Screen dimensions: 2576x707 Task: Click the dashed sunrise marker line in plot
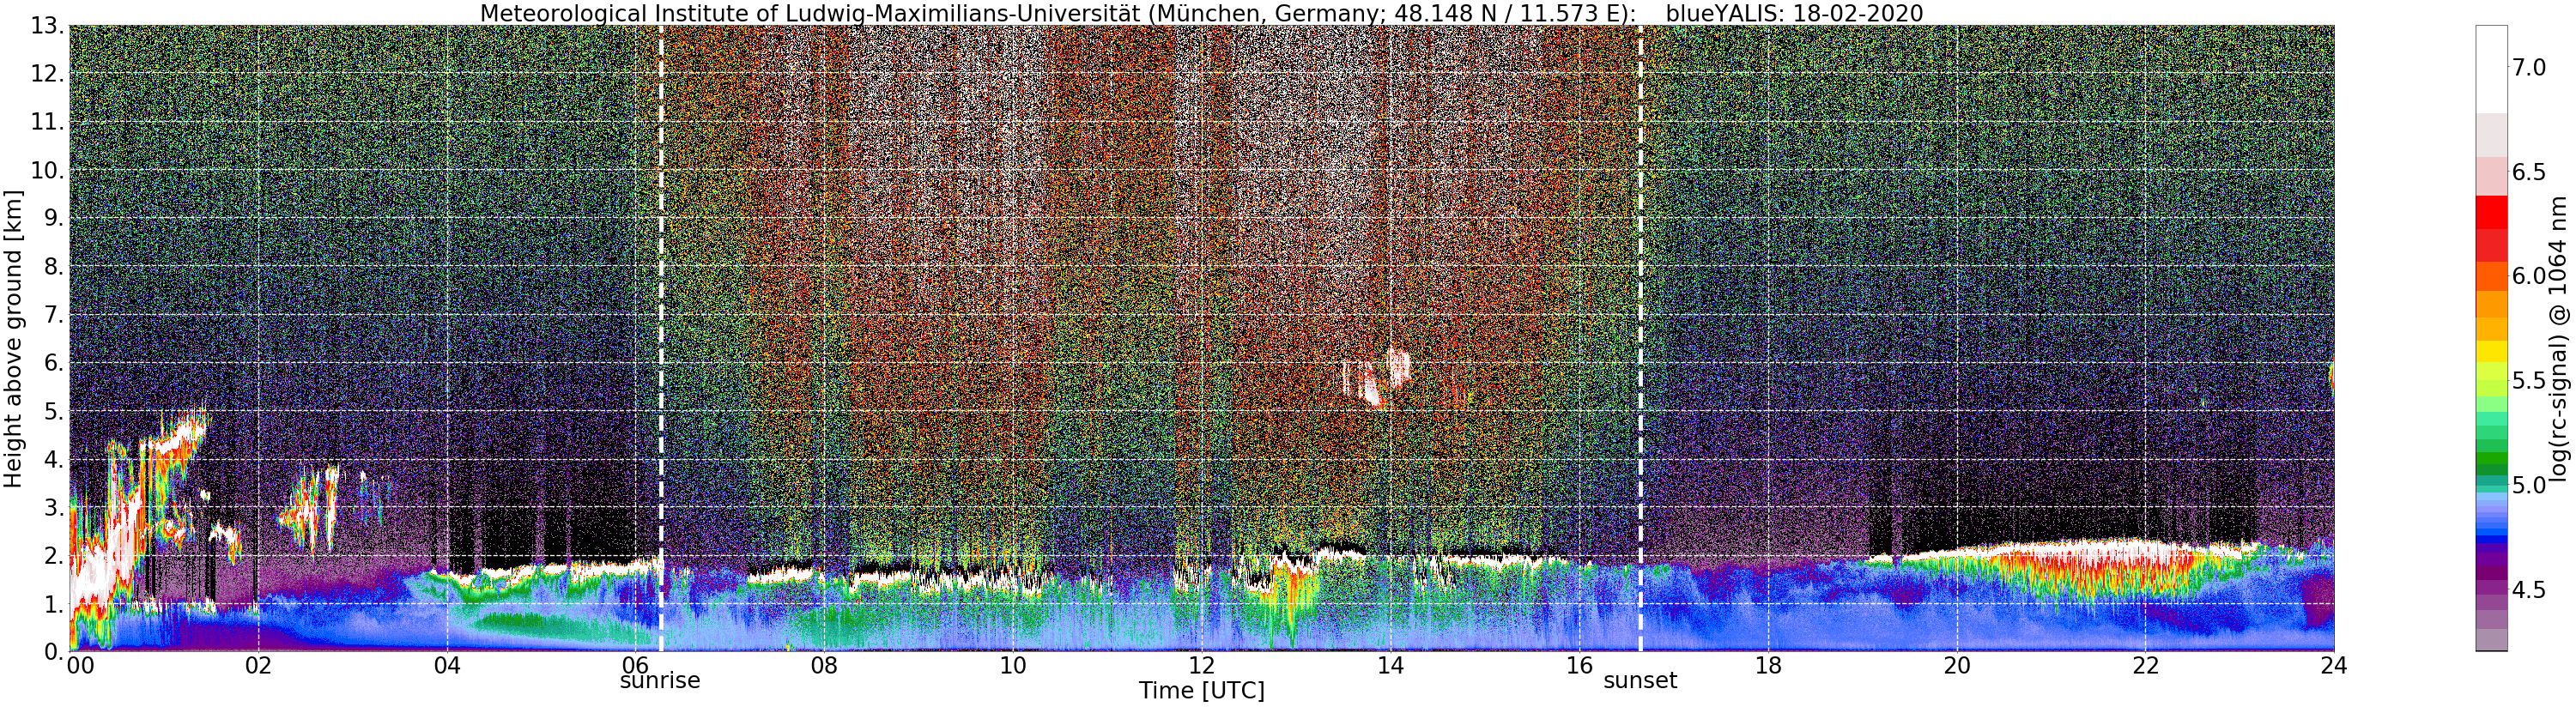661,338
